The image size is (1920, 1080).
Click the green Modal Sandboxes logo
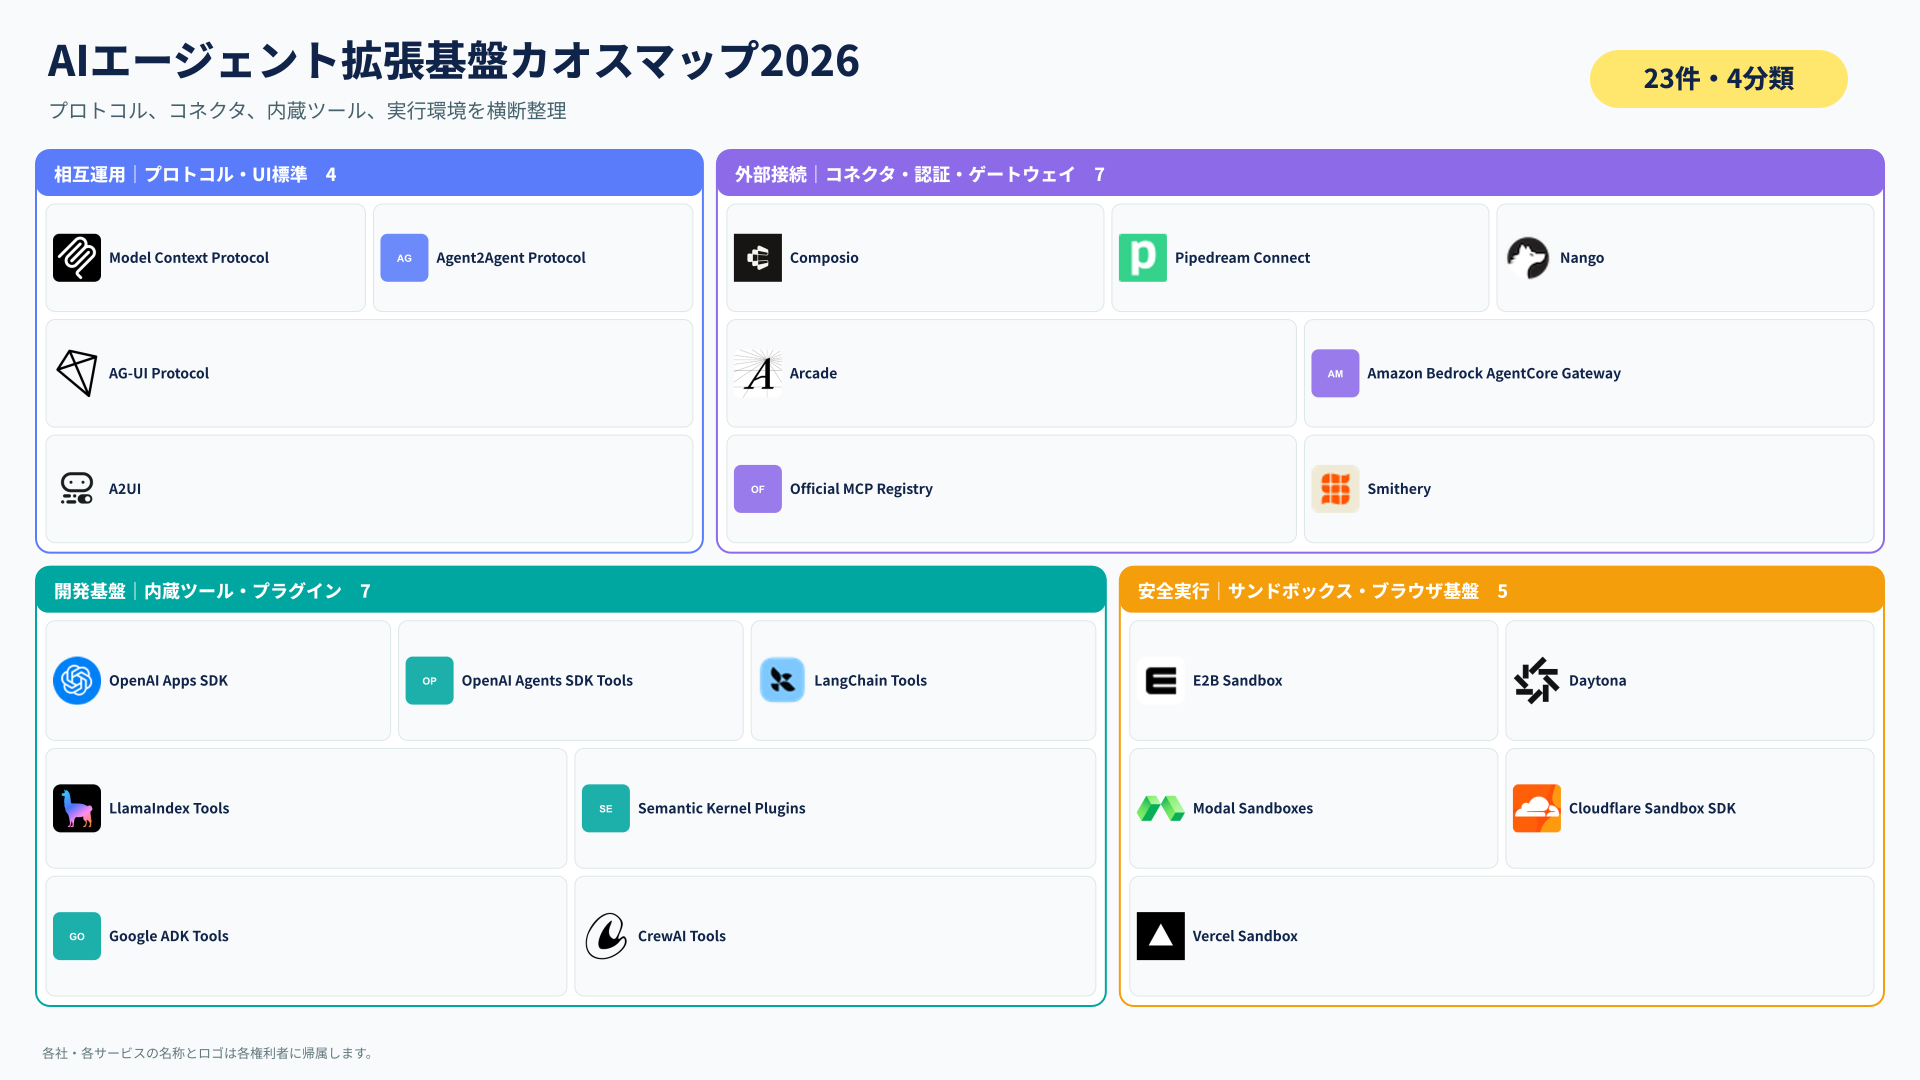click(x=1161, y=808)
